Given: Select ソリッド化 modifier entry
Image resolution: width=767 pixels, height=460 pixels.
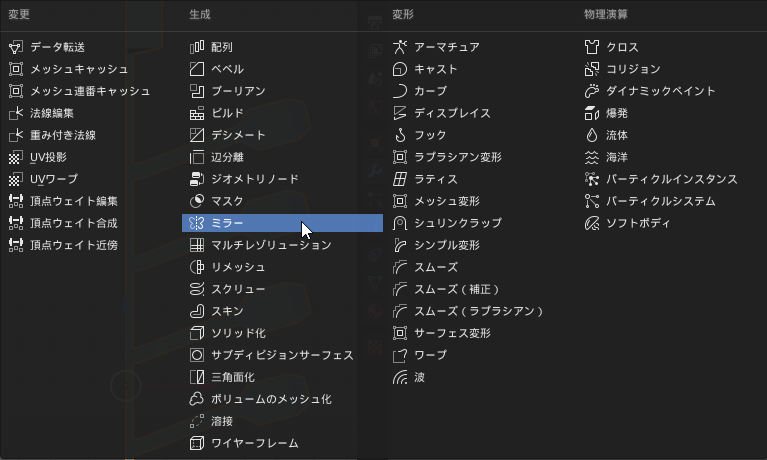Looking at the screenshot, I should 238,333.
